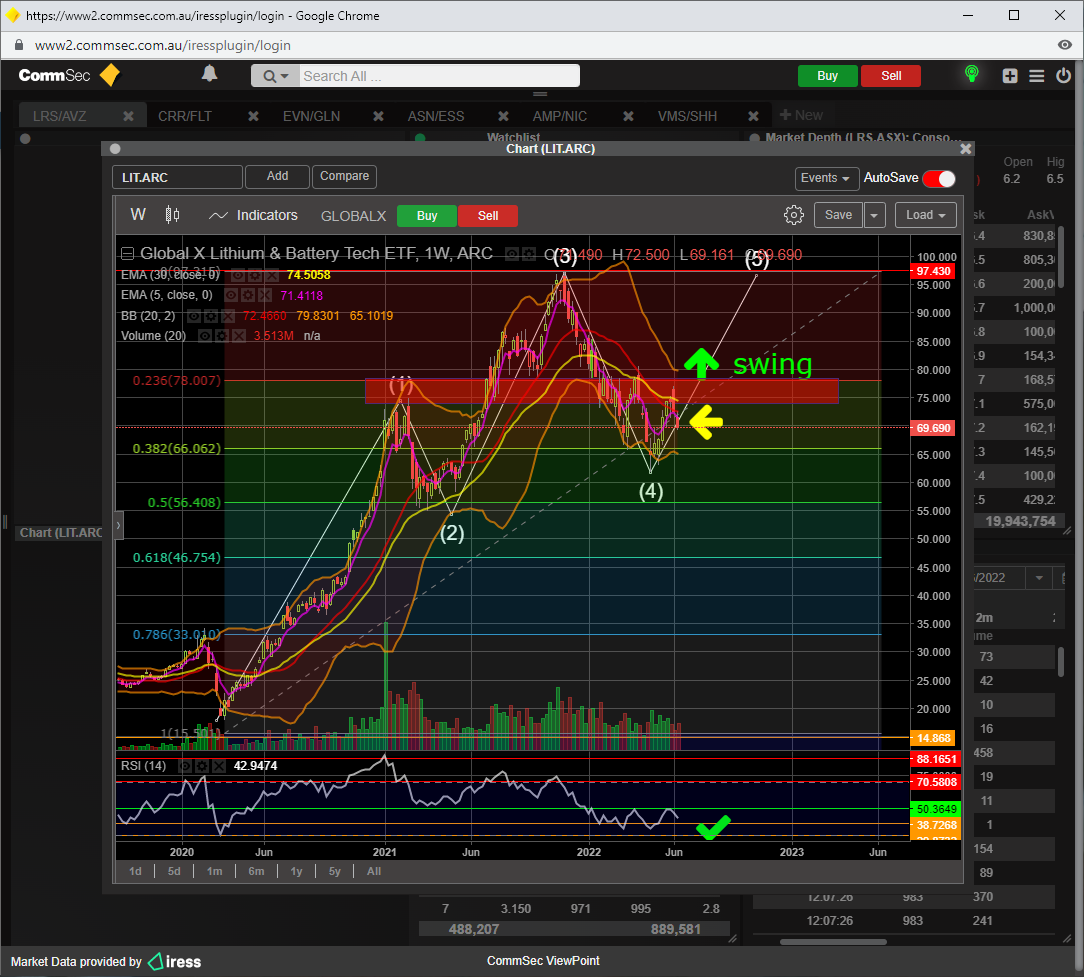
Task: Toggle visibility of EMA 5 indicator
Action: pyautogui.click(x=231, y=295)
